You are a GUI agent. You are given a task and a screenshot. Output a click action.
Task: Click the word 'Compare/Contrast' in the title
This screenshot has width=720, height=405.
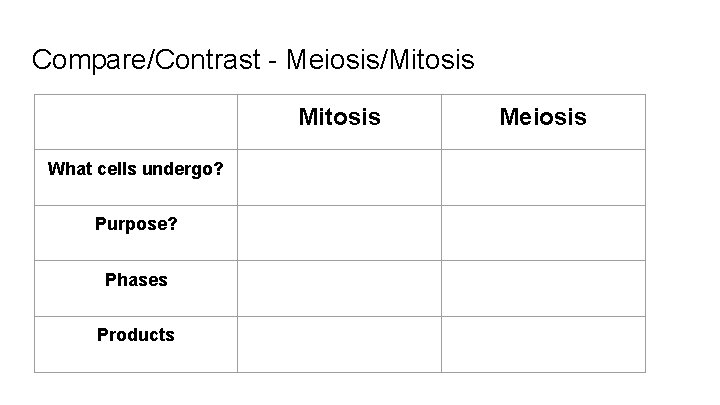(x=146, y=60)
